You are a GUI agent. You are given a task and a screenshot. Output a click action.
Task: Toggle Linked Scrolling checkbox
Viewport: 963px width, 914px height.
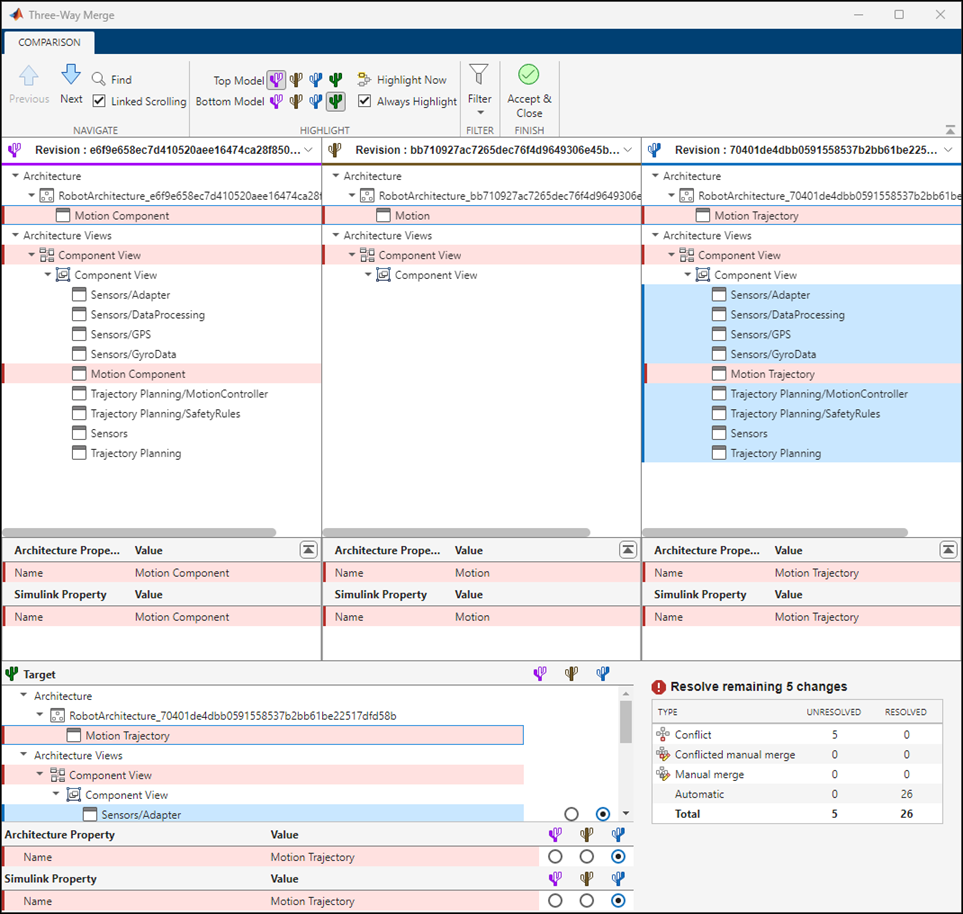tap(99, 101)
